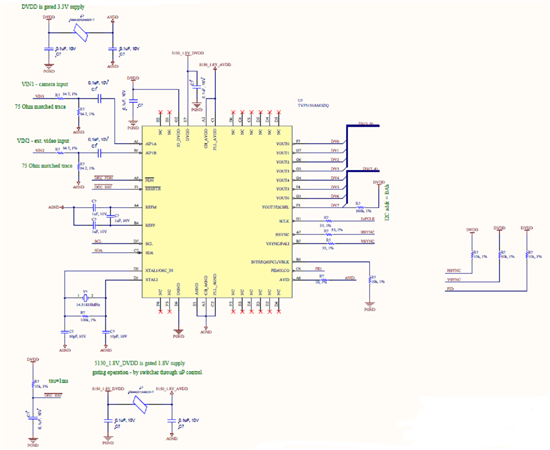Select the YOUT0 pin label

(x=282, y=144)
